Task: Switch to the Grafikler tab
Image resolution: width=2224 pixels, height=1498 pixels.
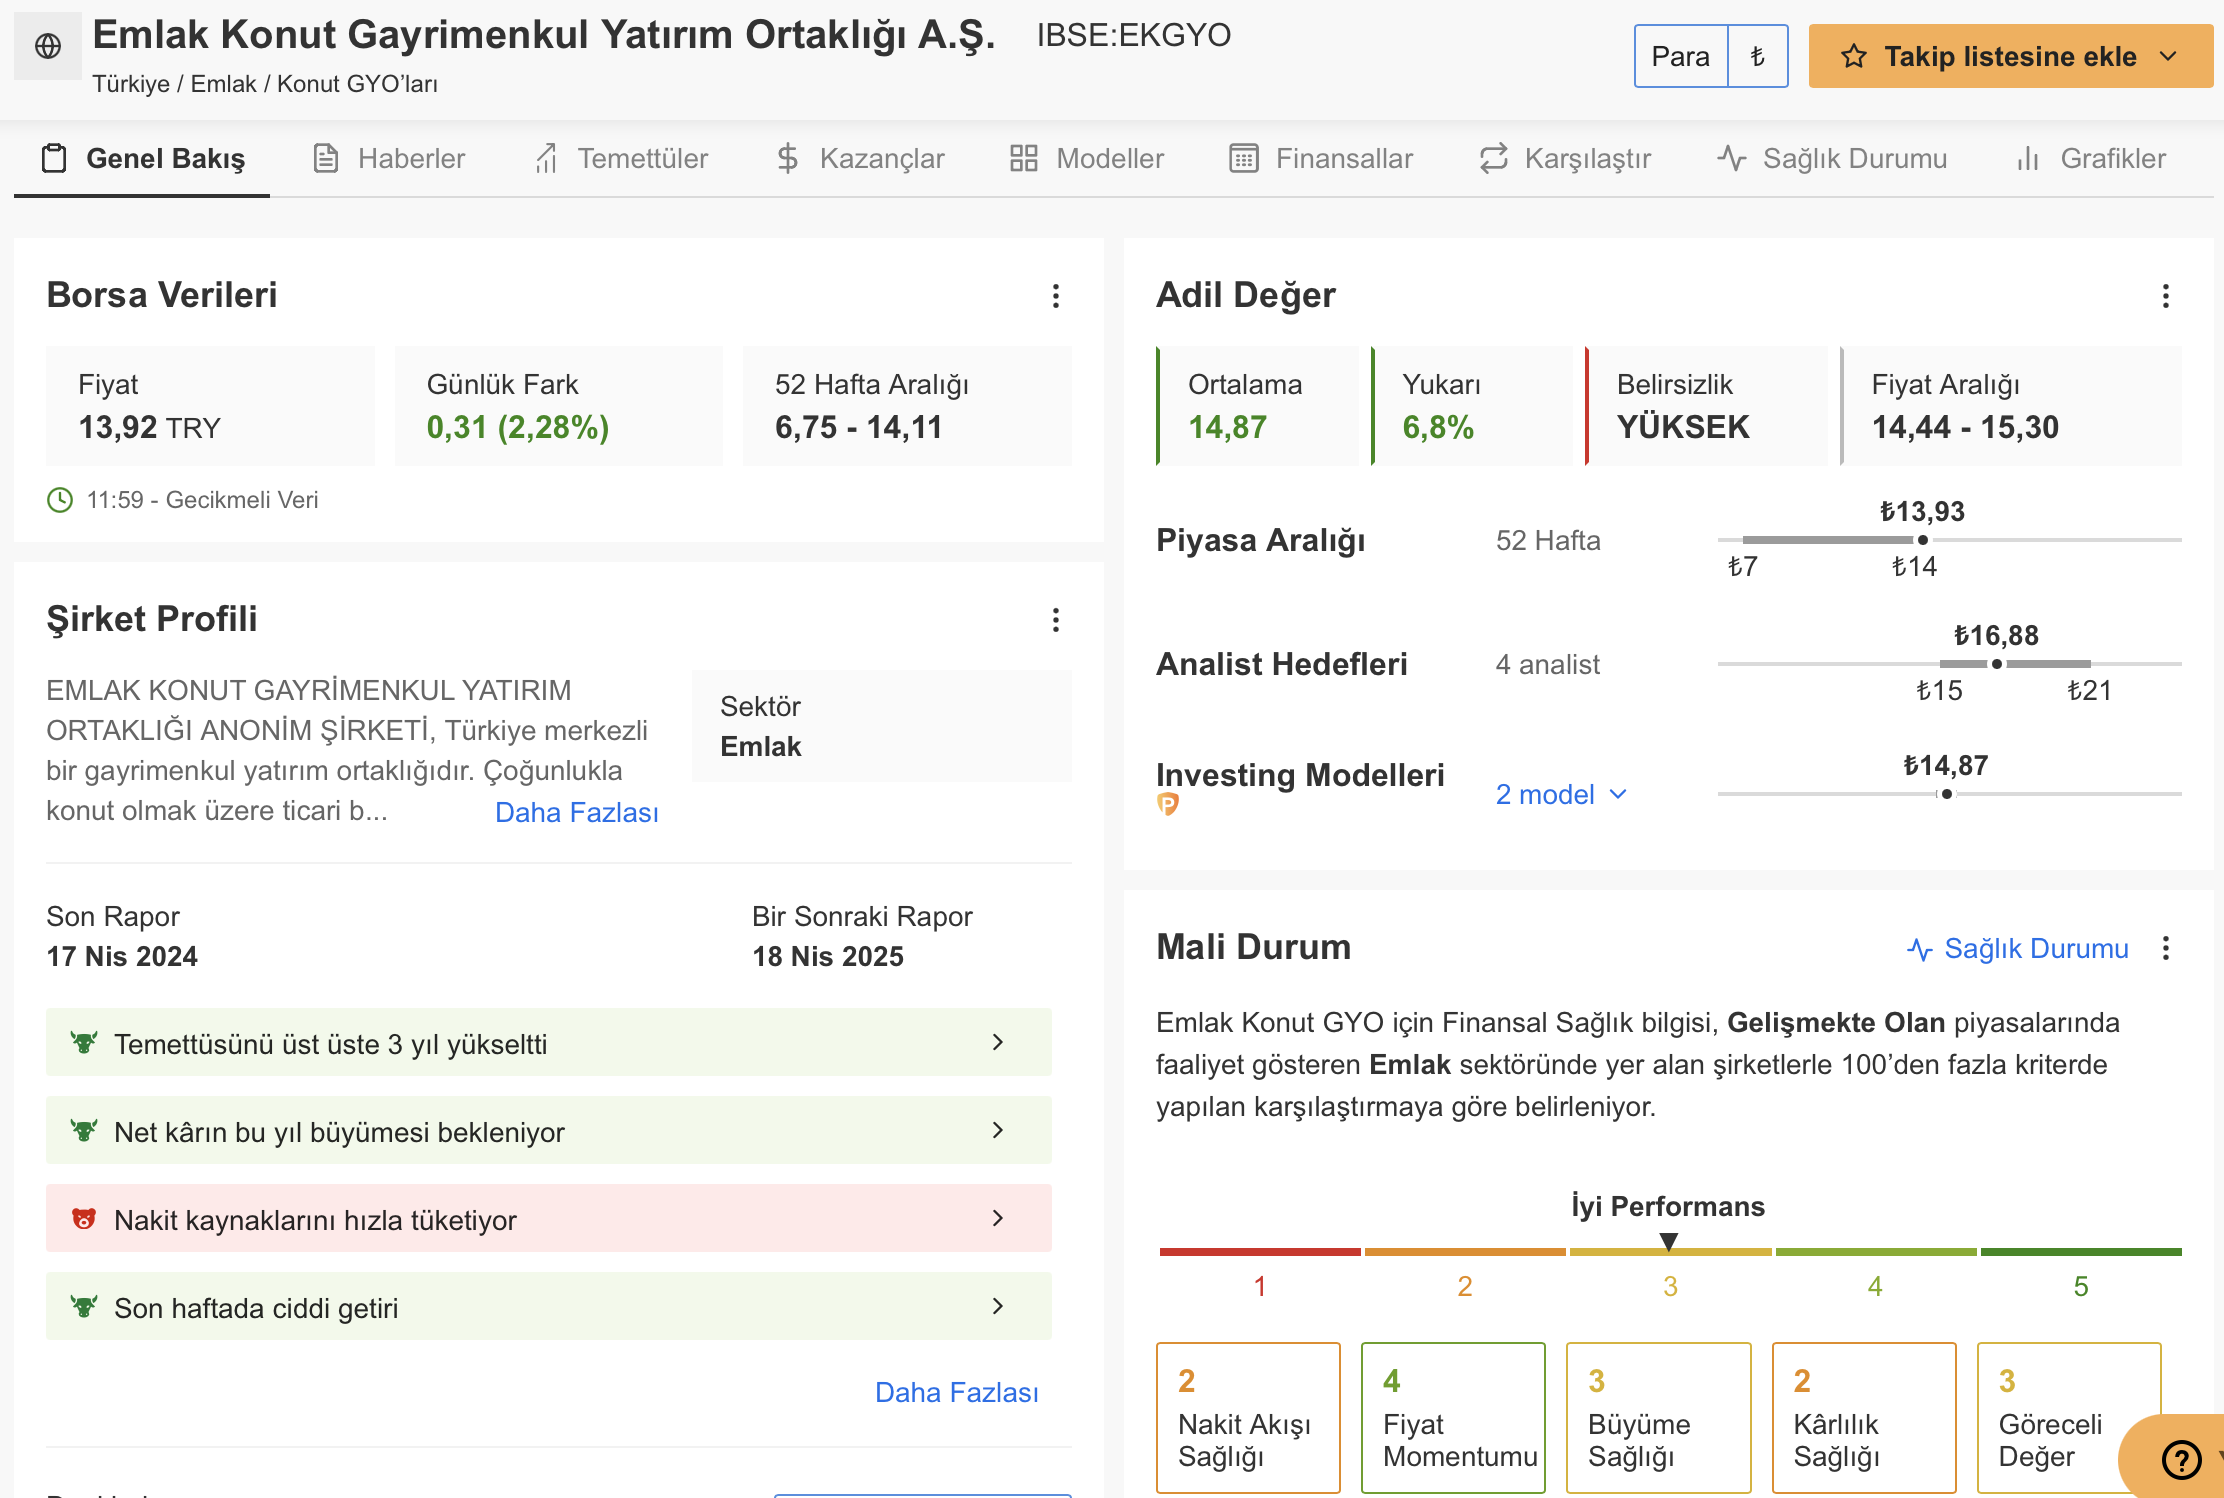Action: pyautogui.click(x=2090, y=159)
